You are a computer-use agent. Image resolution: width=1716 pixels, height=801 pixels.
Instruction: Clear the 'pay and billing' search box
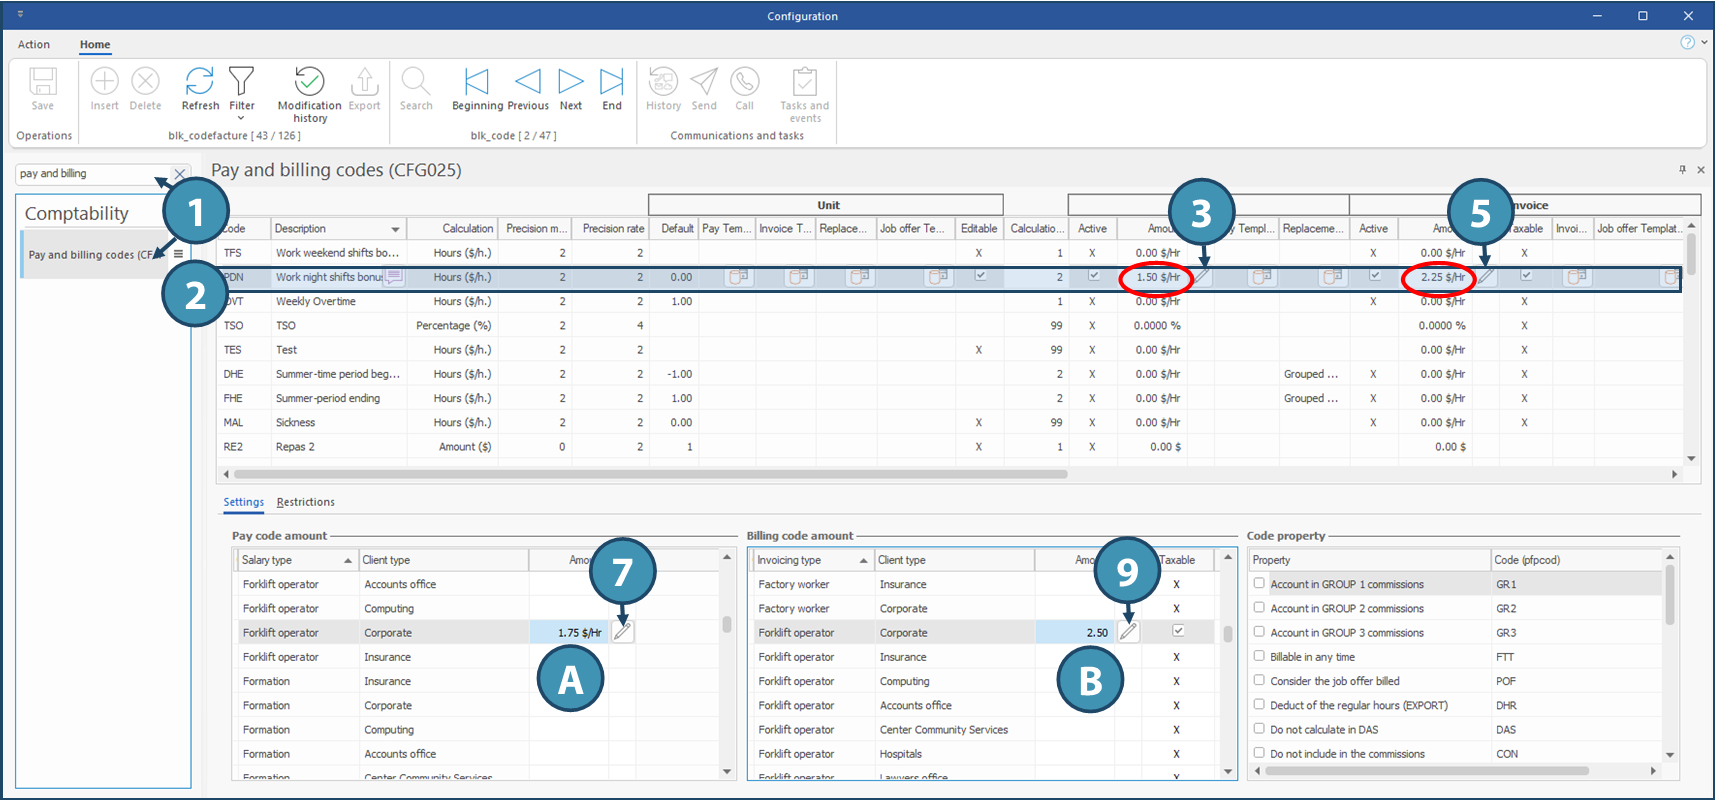[180, 174]
